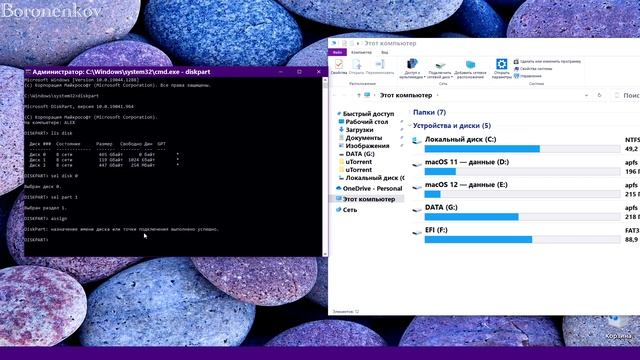Select Локальный диск in the sidebar
640x360 pixels.
click(x=371, y=178)
